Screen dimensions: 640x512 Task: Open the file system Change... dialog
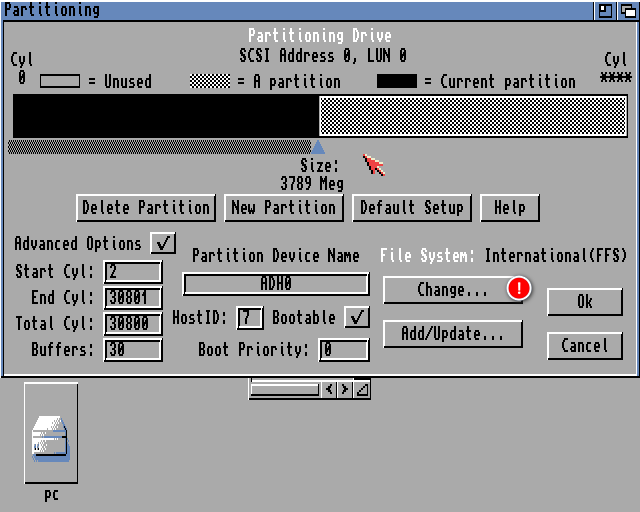pos(452,290)
